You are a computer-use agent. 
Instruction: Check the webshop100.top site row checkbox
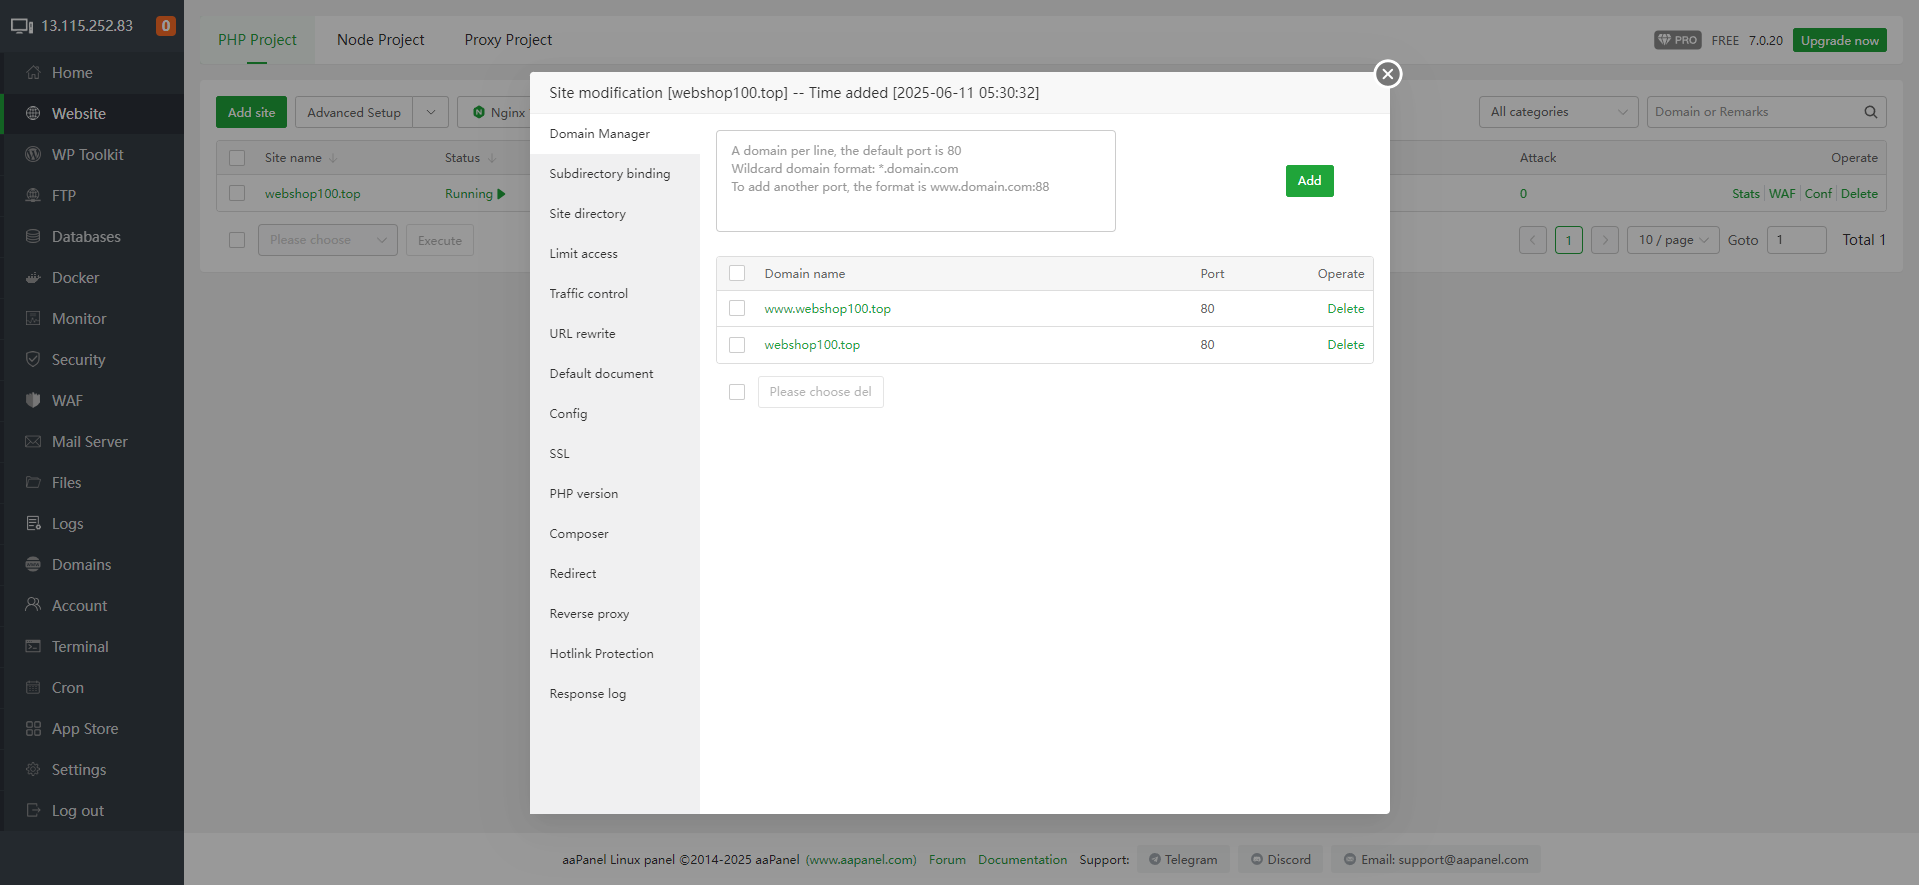pyautogui.click(x=237, y=193)
